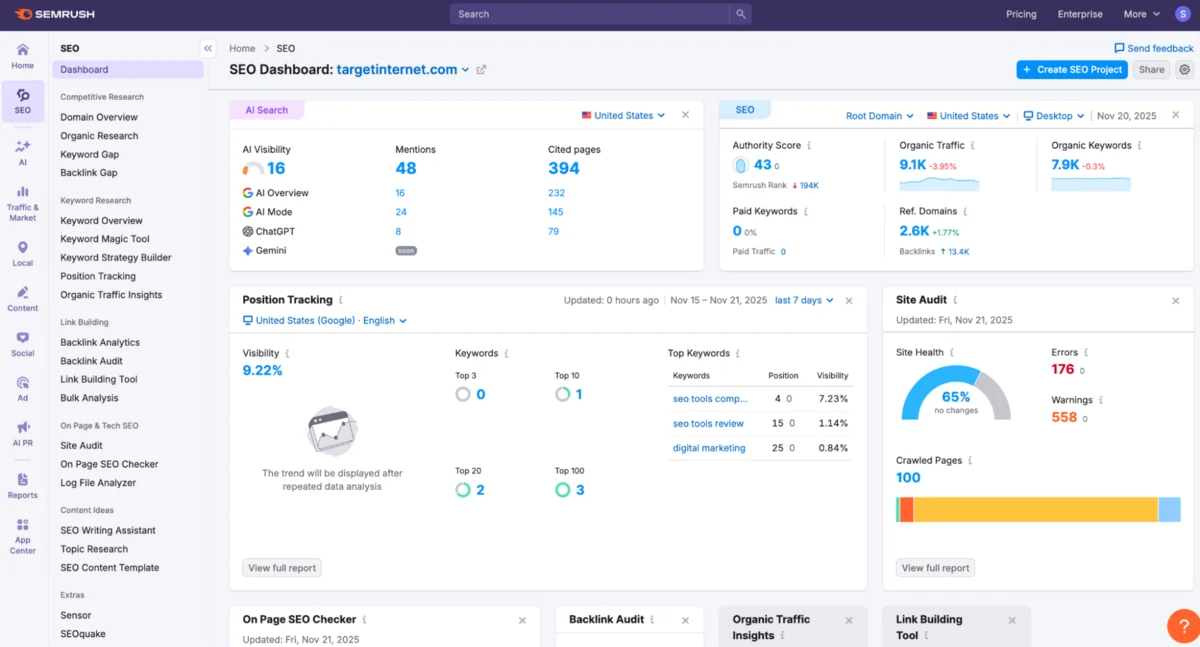The height and width of the screenshot is (647, 1200).
Task: Click the Ref. Domains value 2.6K
Action: point(914,231)
